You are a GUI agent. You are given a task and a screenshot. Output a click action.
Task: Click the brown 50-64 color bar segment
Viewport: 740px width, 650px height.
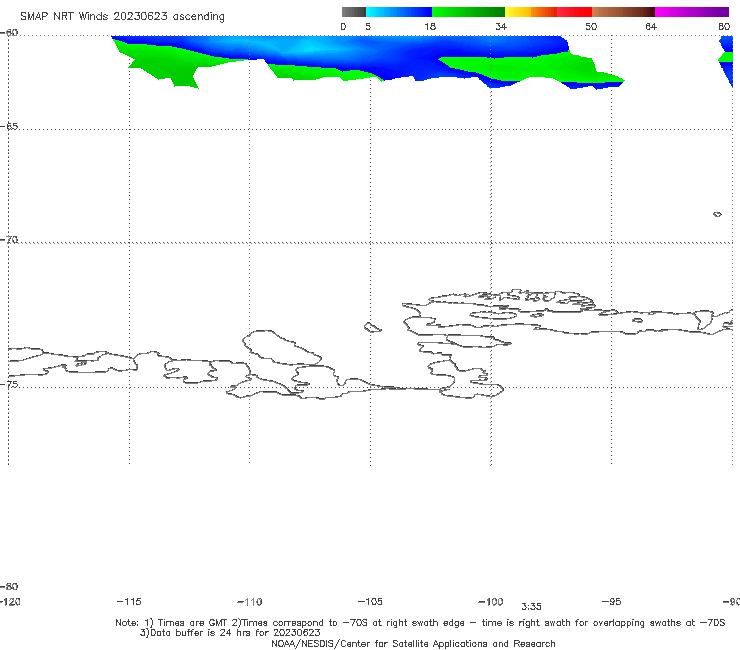(x=623, y=12)
